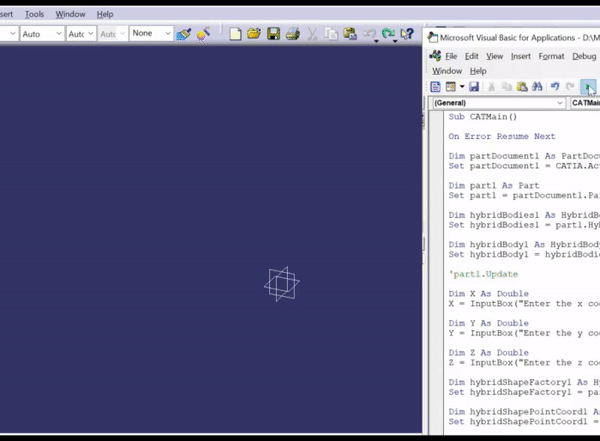Click the Cut scissors icon in CATIA toolbar
Screen dimensions: 600x441
point(312,34)
